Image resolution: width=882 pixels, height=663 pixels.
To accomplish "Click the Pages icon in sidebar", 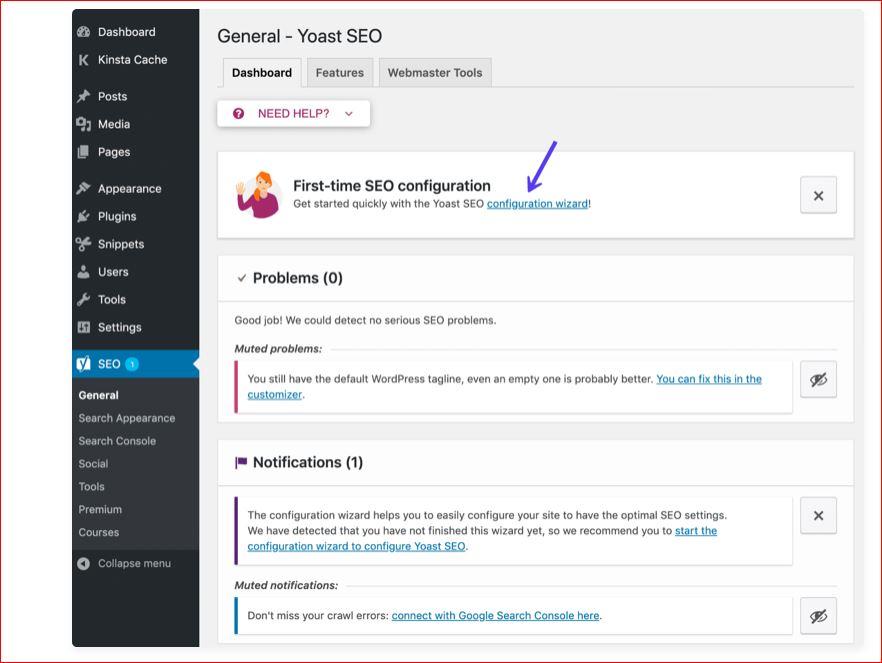I will click(x=83, y=152).
